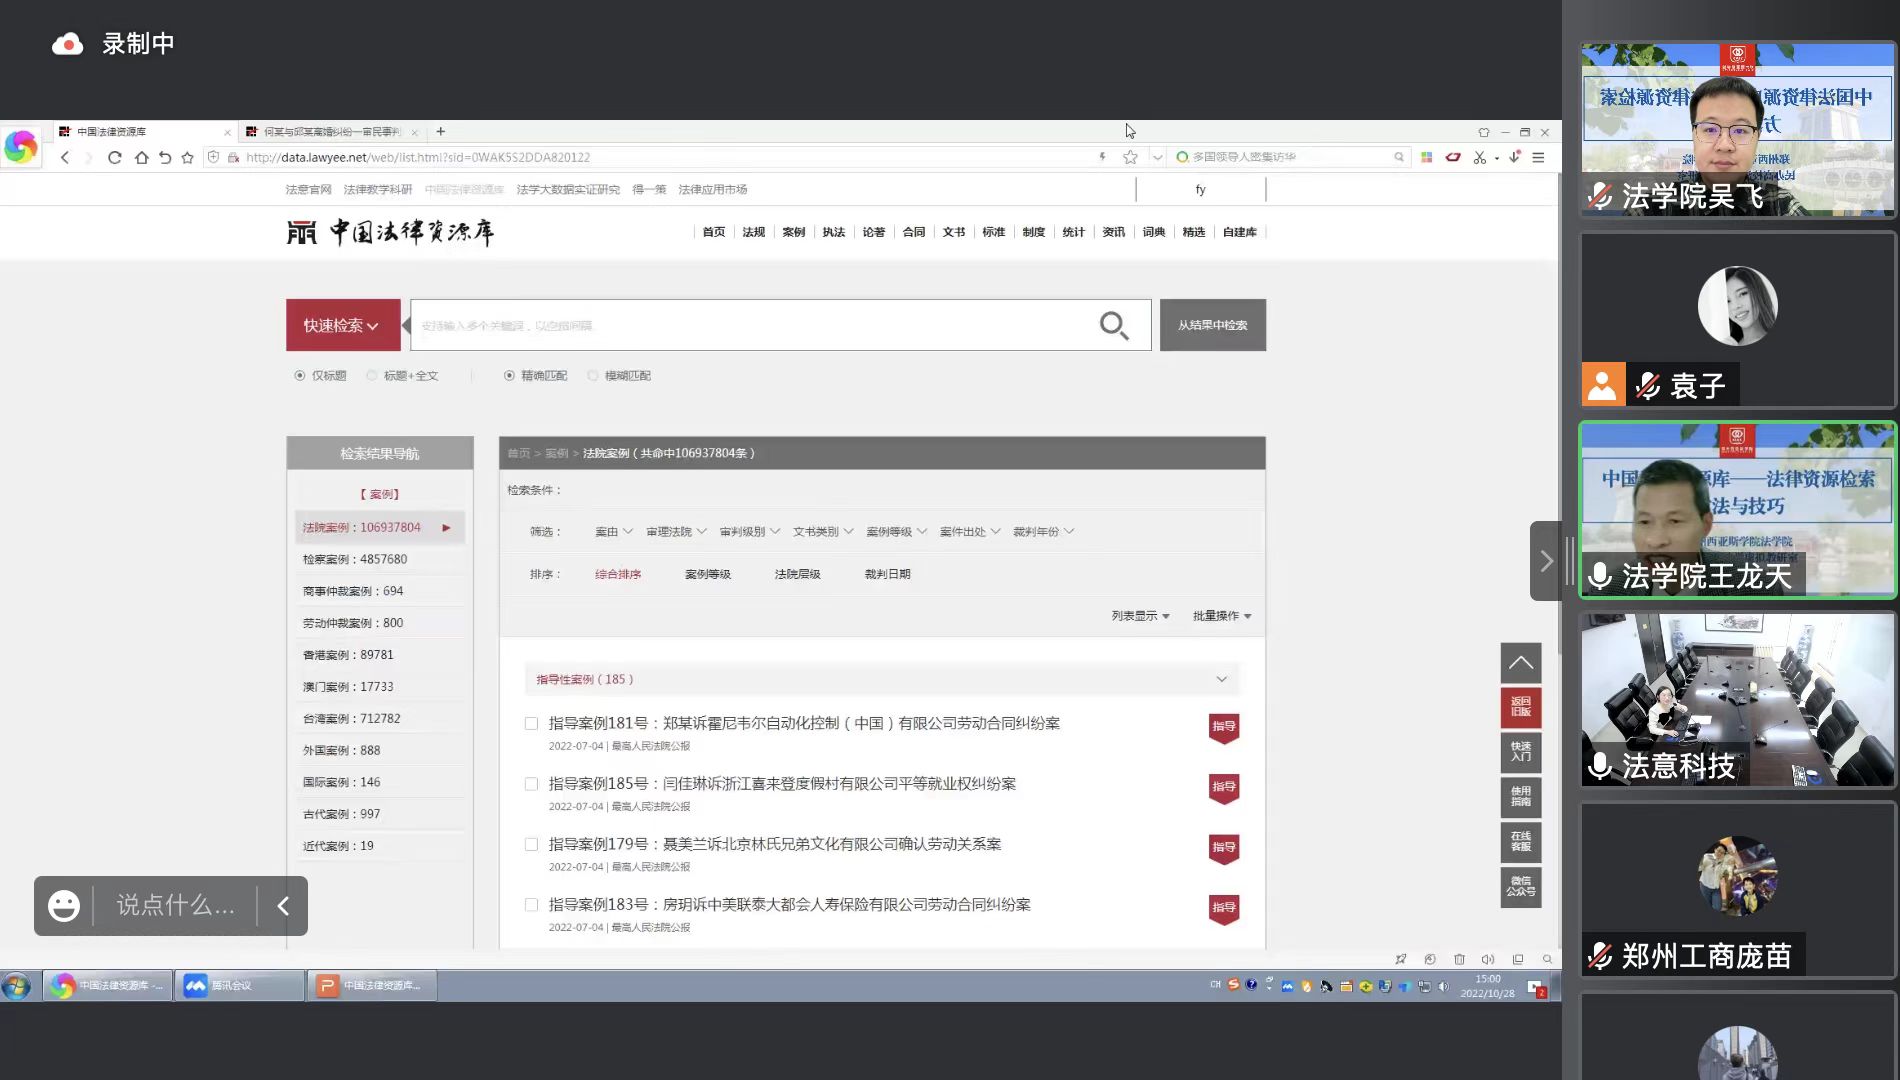Select 法学院王龙天 video thumbnail
Image resolution: width=1900 pixels, height=1080 pixels.
1737,510
